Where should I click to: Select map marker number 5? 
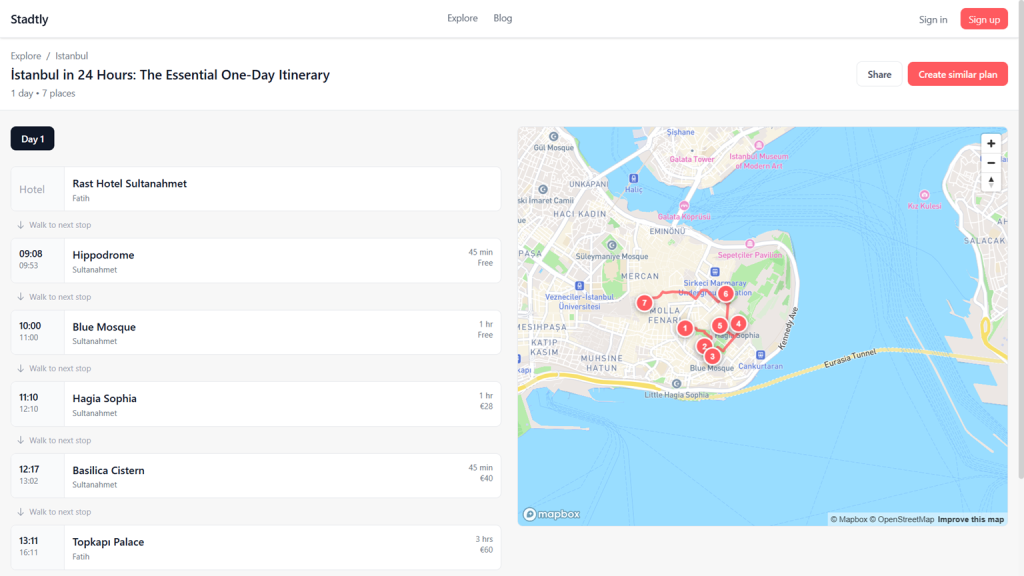[720, 325]
